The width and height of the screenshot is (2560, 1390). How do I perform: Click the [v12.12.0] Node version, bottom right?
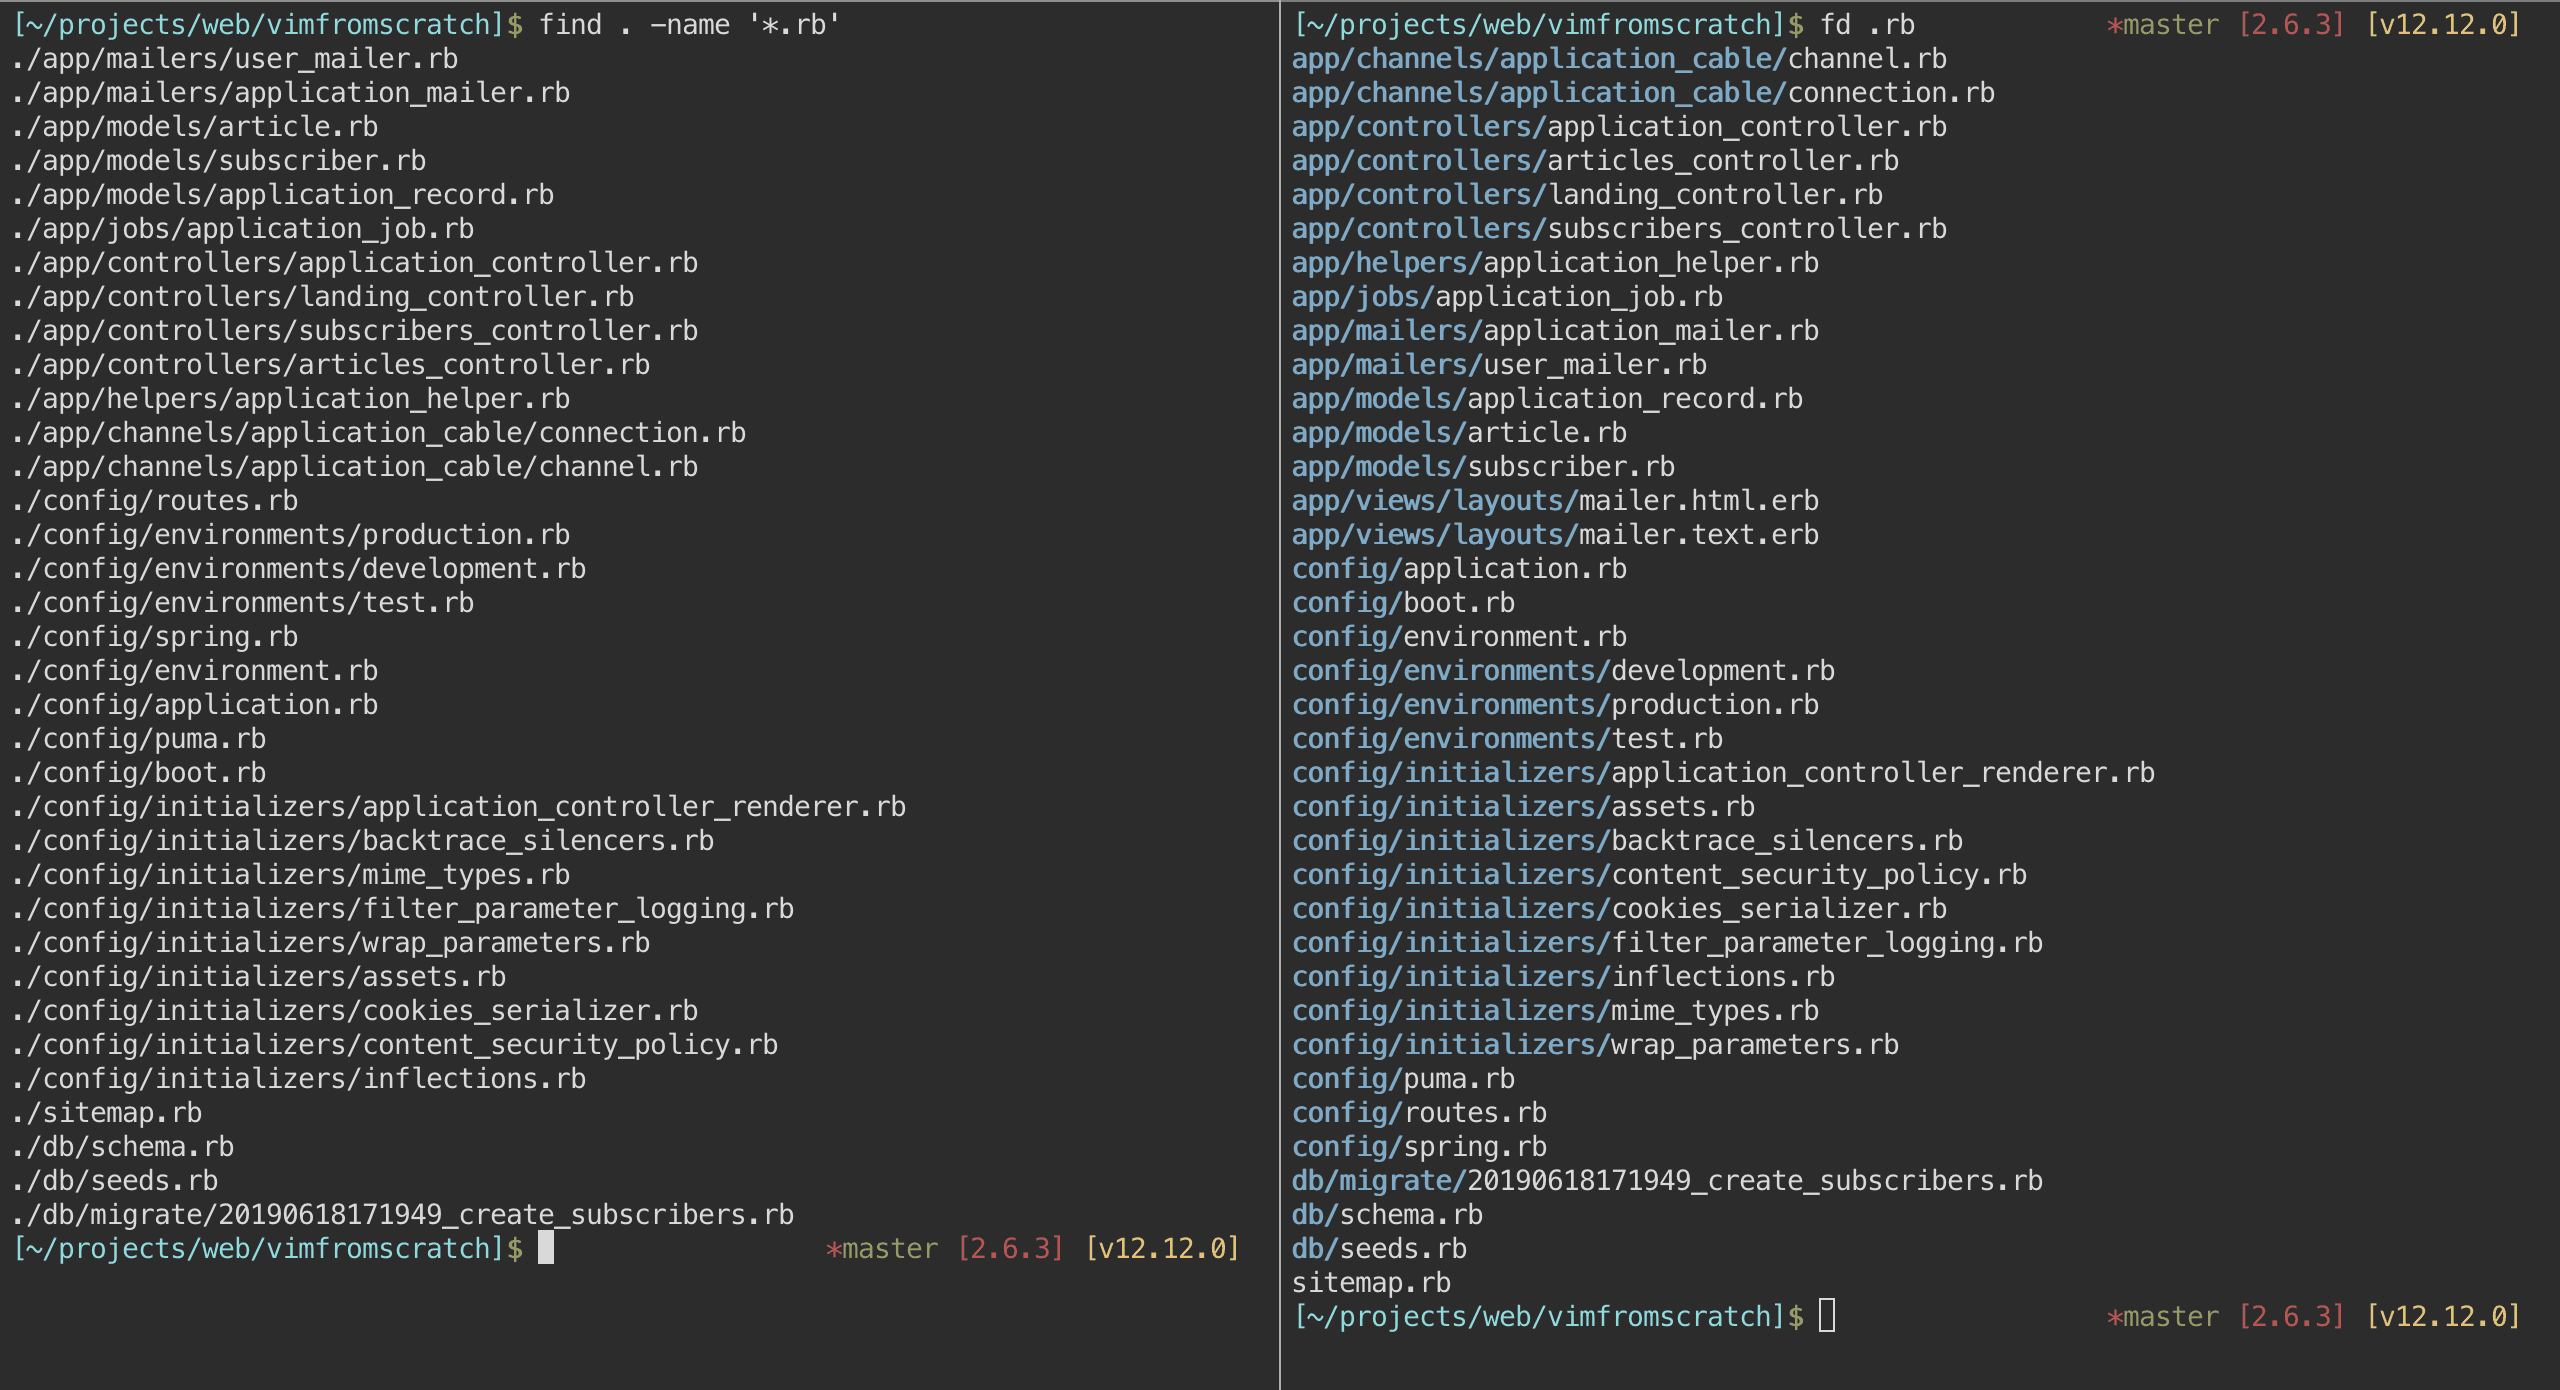2443,1316
